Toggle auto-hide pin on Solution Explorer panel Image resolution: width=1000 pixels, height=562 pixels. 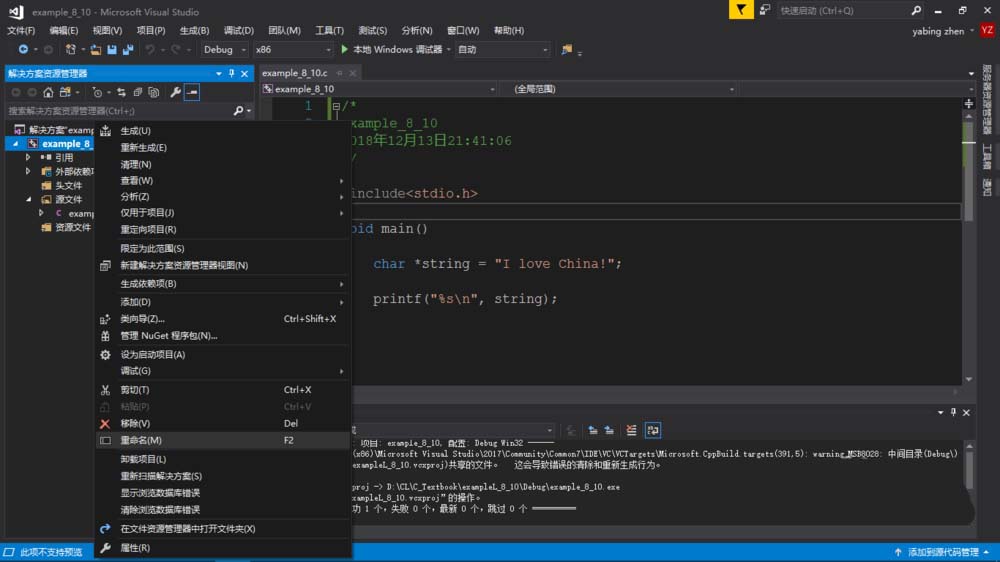[x=232, y=73]
